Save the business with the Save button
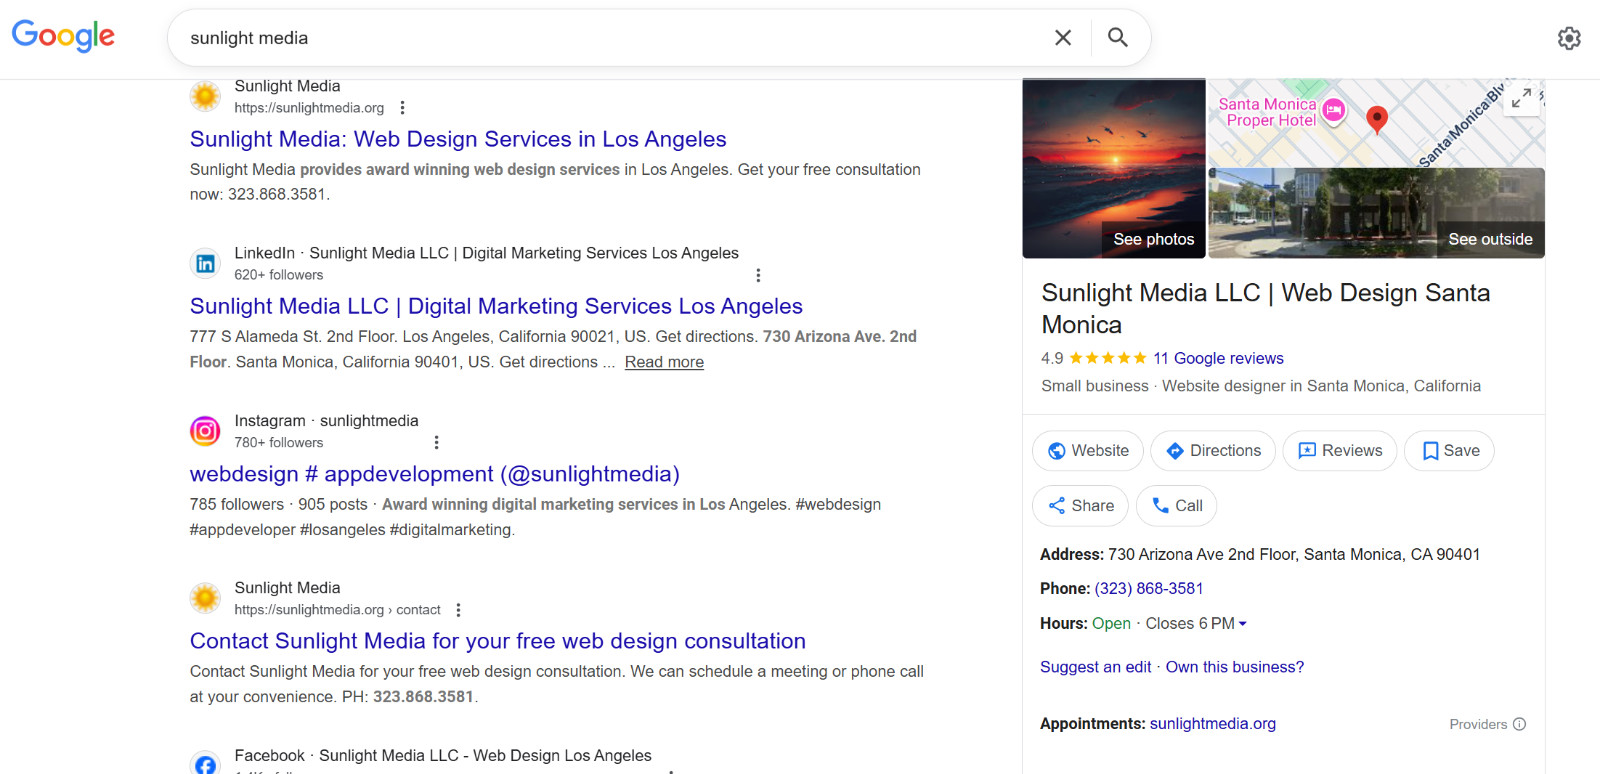 click(x=1450, y=451)
